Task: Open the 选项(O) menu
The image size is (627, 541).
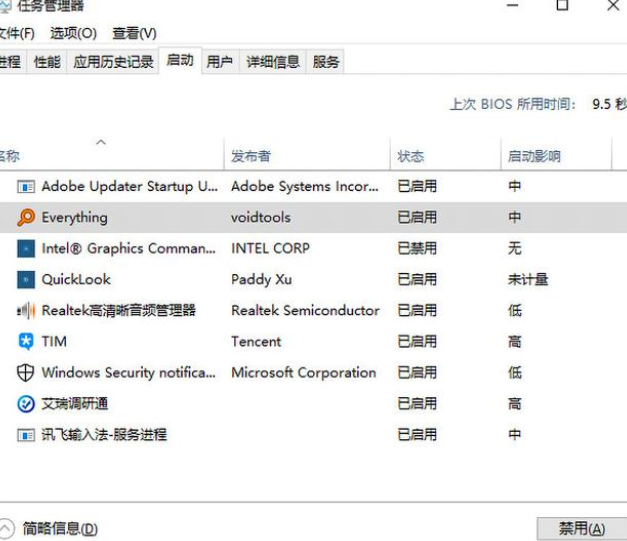Action: coord(73,34)
